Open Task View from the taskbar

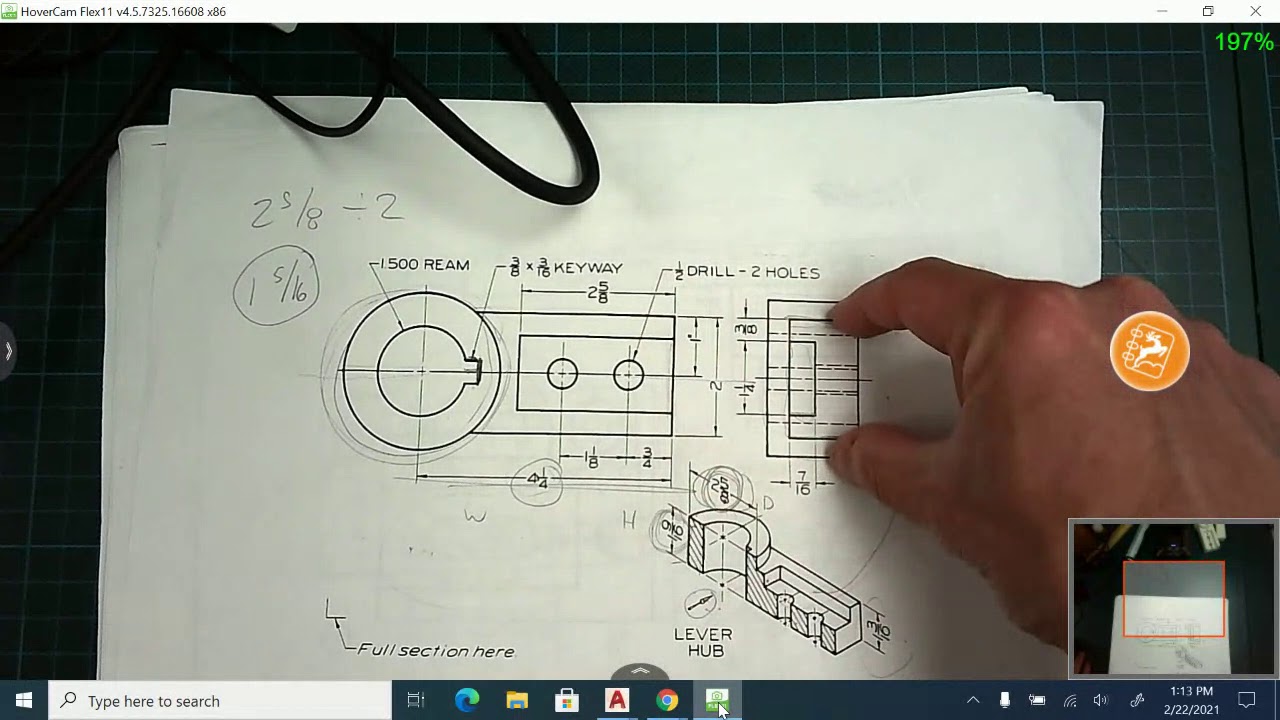pos(416,701)
